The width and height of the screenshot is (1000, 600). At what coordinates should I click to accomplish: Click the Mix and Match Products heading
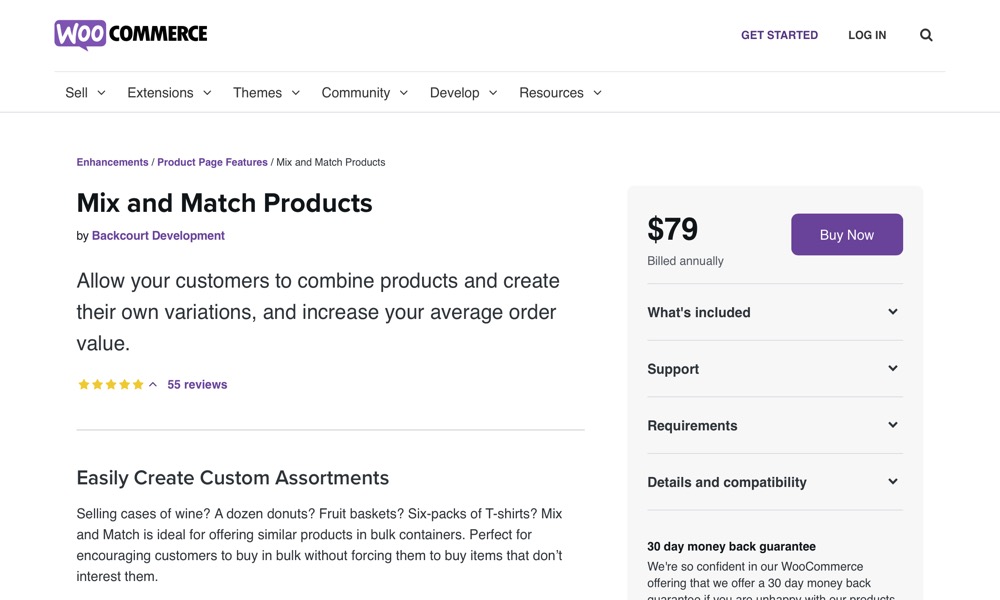pos(224,203)
